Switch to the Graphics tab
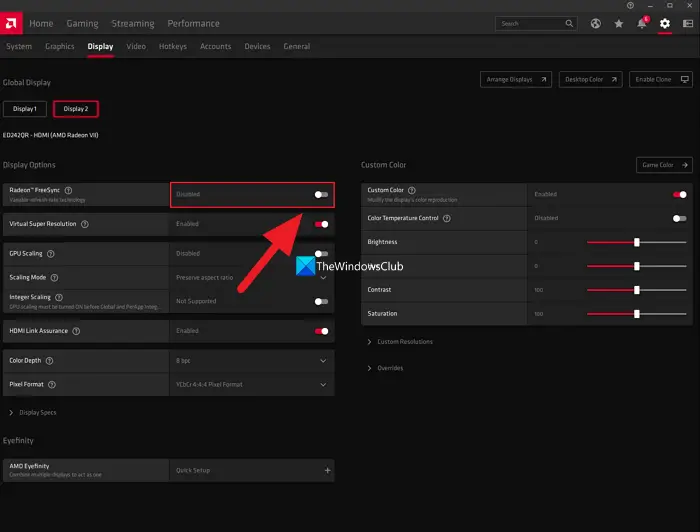700x532 pixels. click(x=60, y=46)
